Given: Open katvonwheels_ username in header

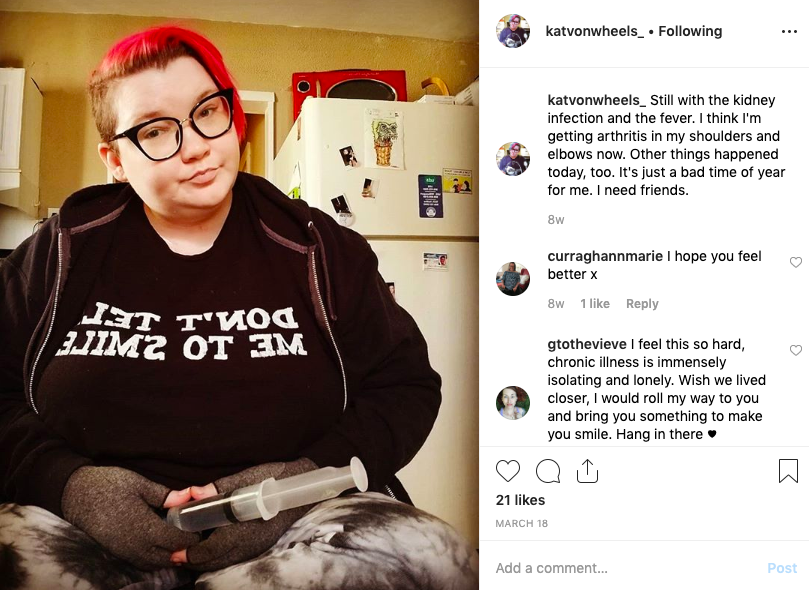Looking at the screenshot, I should pos(594,31).
